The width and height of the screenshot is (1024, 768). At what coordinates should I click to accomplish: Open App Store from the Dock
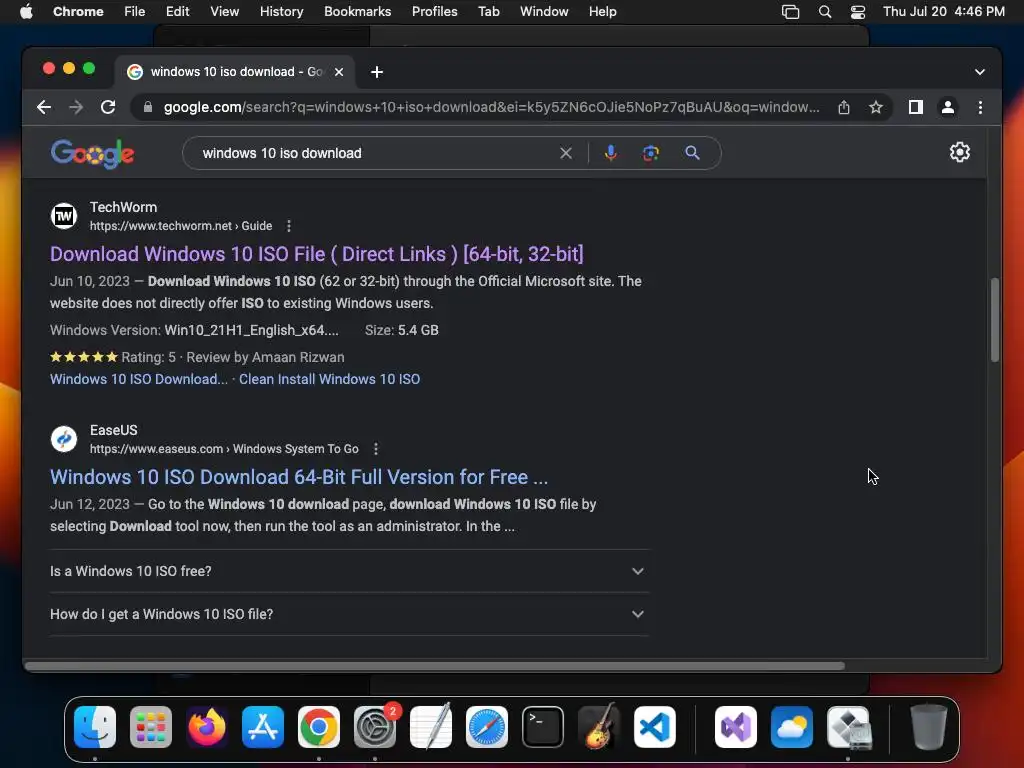[x=263, y=727]
